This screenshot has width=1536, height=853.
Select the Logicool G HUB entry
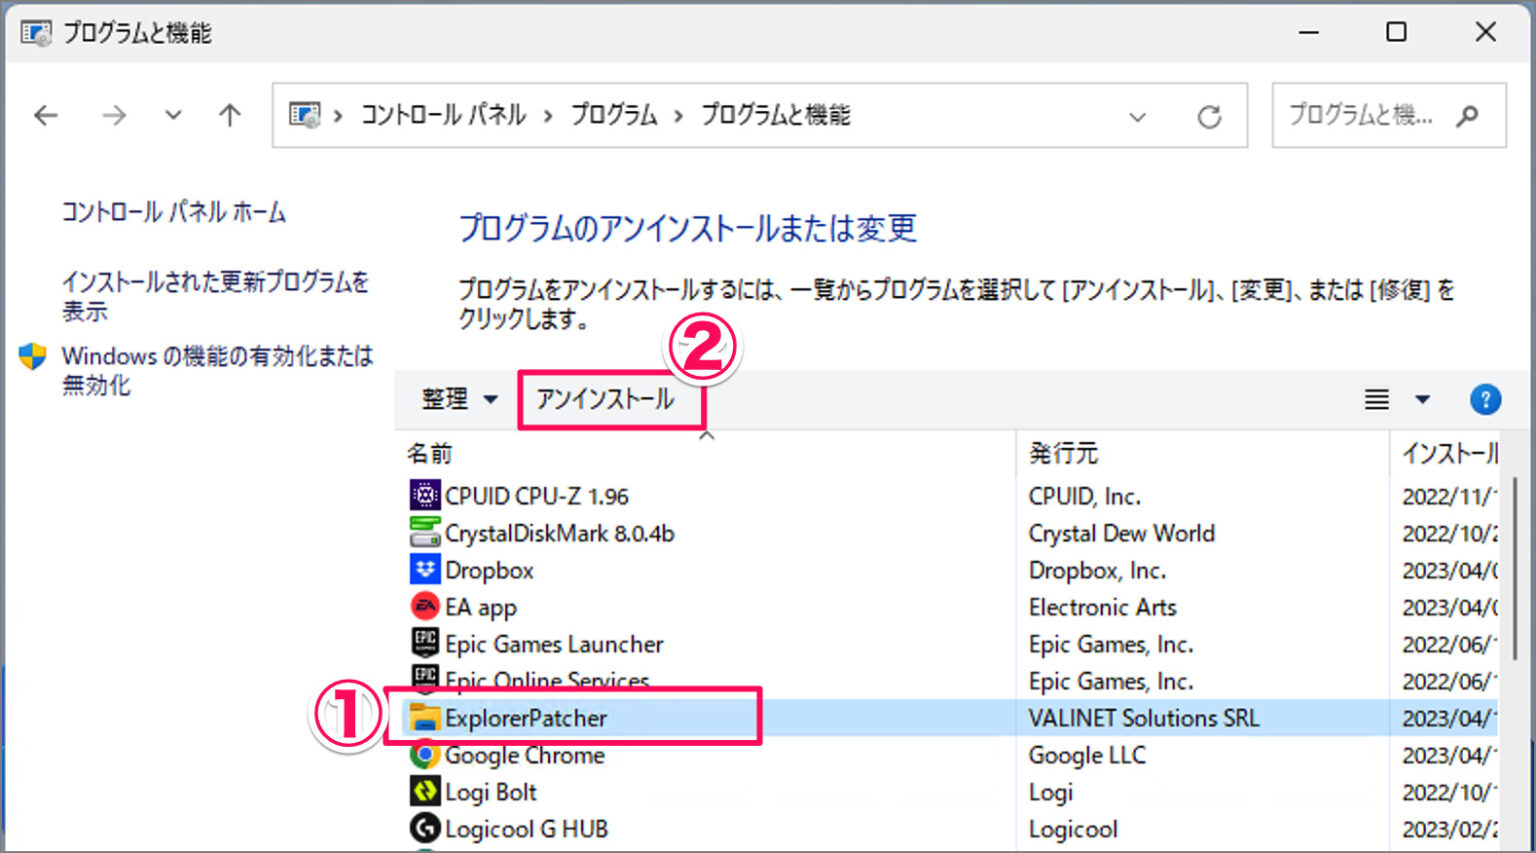tap(526, 829)
